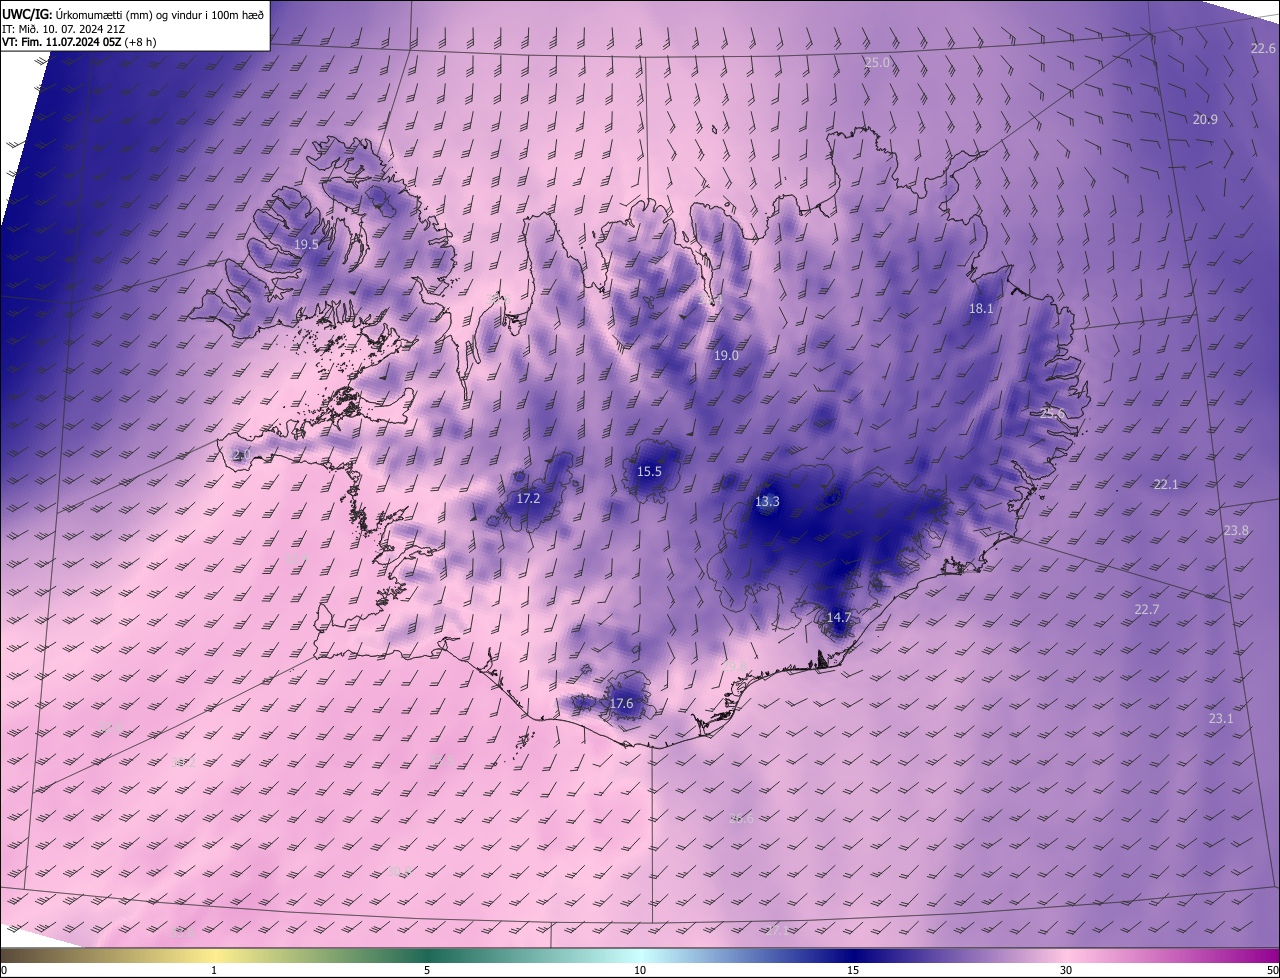1280x978 pixels.
Task: Click the 17.2 value label
Action: pos(528,499)
